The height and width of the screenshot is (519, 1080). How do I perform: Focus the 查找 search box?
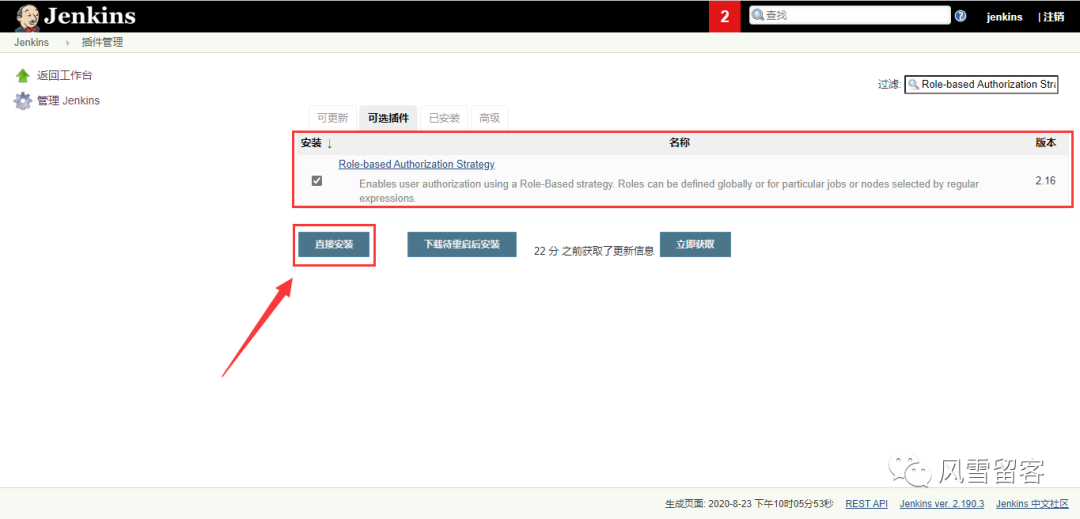point(850,15)
